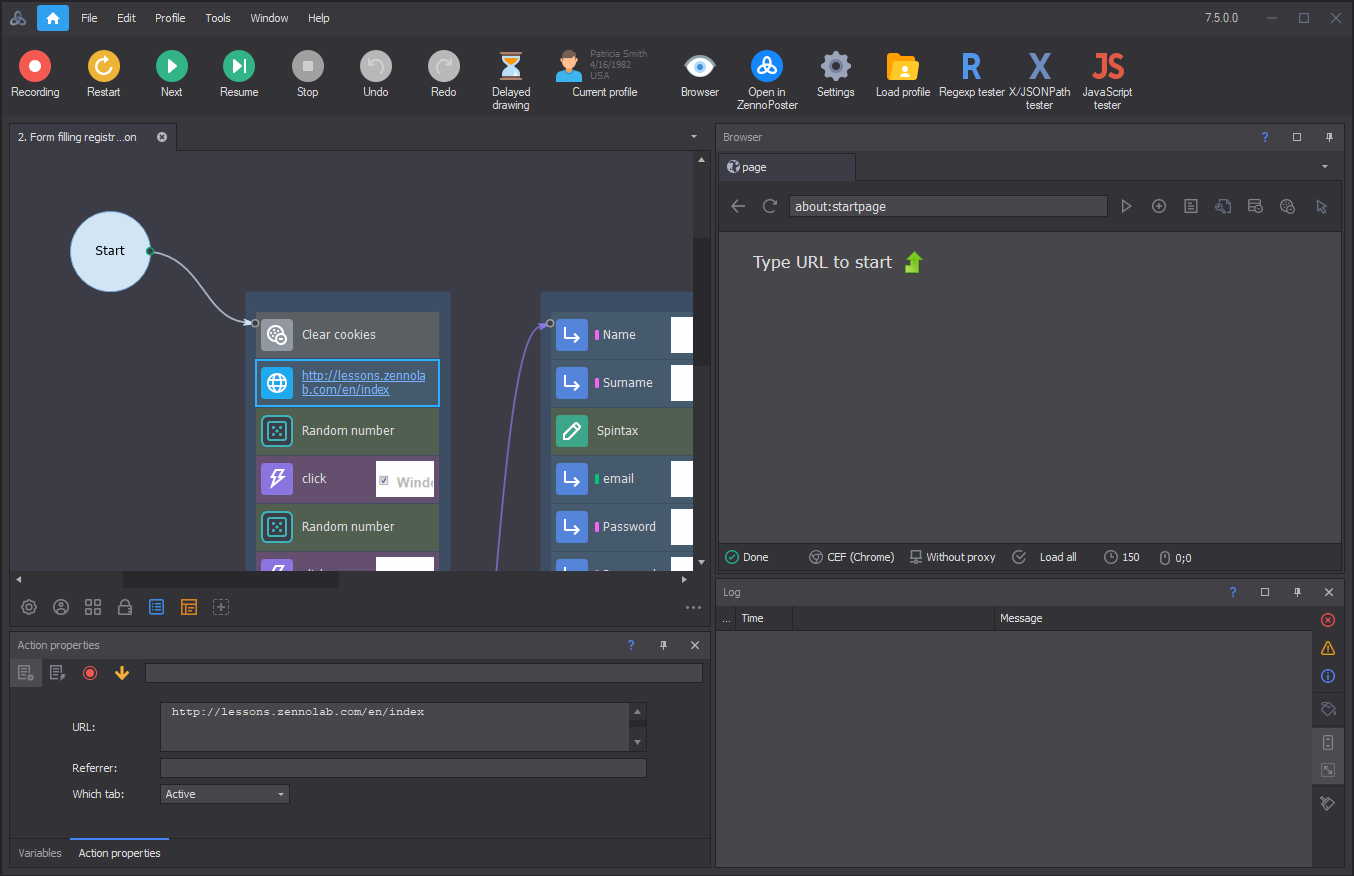Launch the X/JSONPath tester
The width and height of the screenshot is (1354, 876).
point(1039,67)
